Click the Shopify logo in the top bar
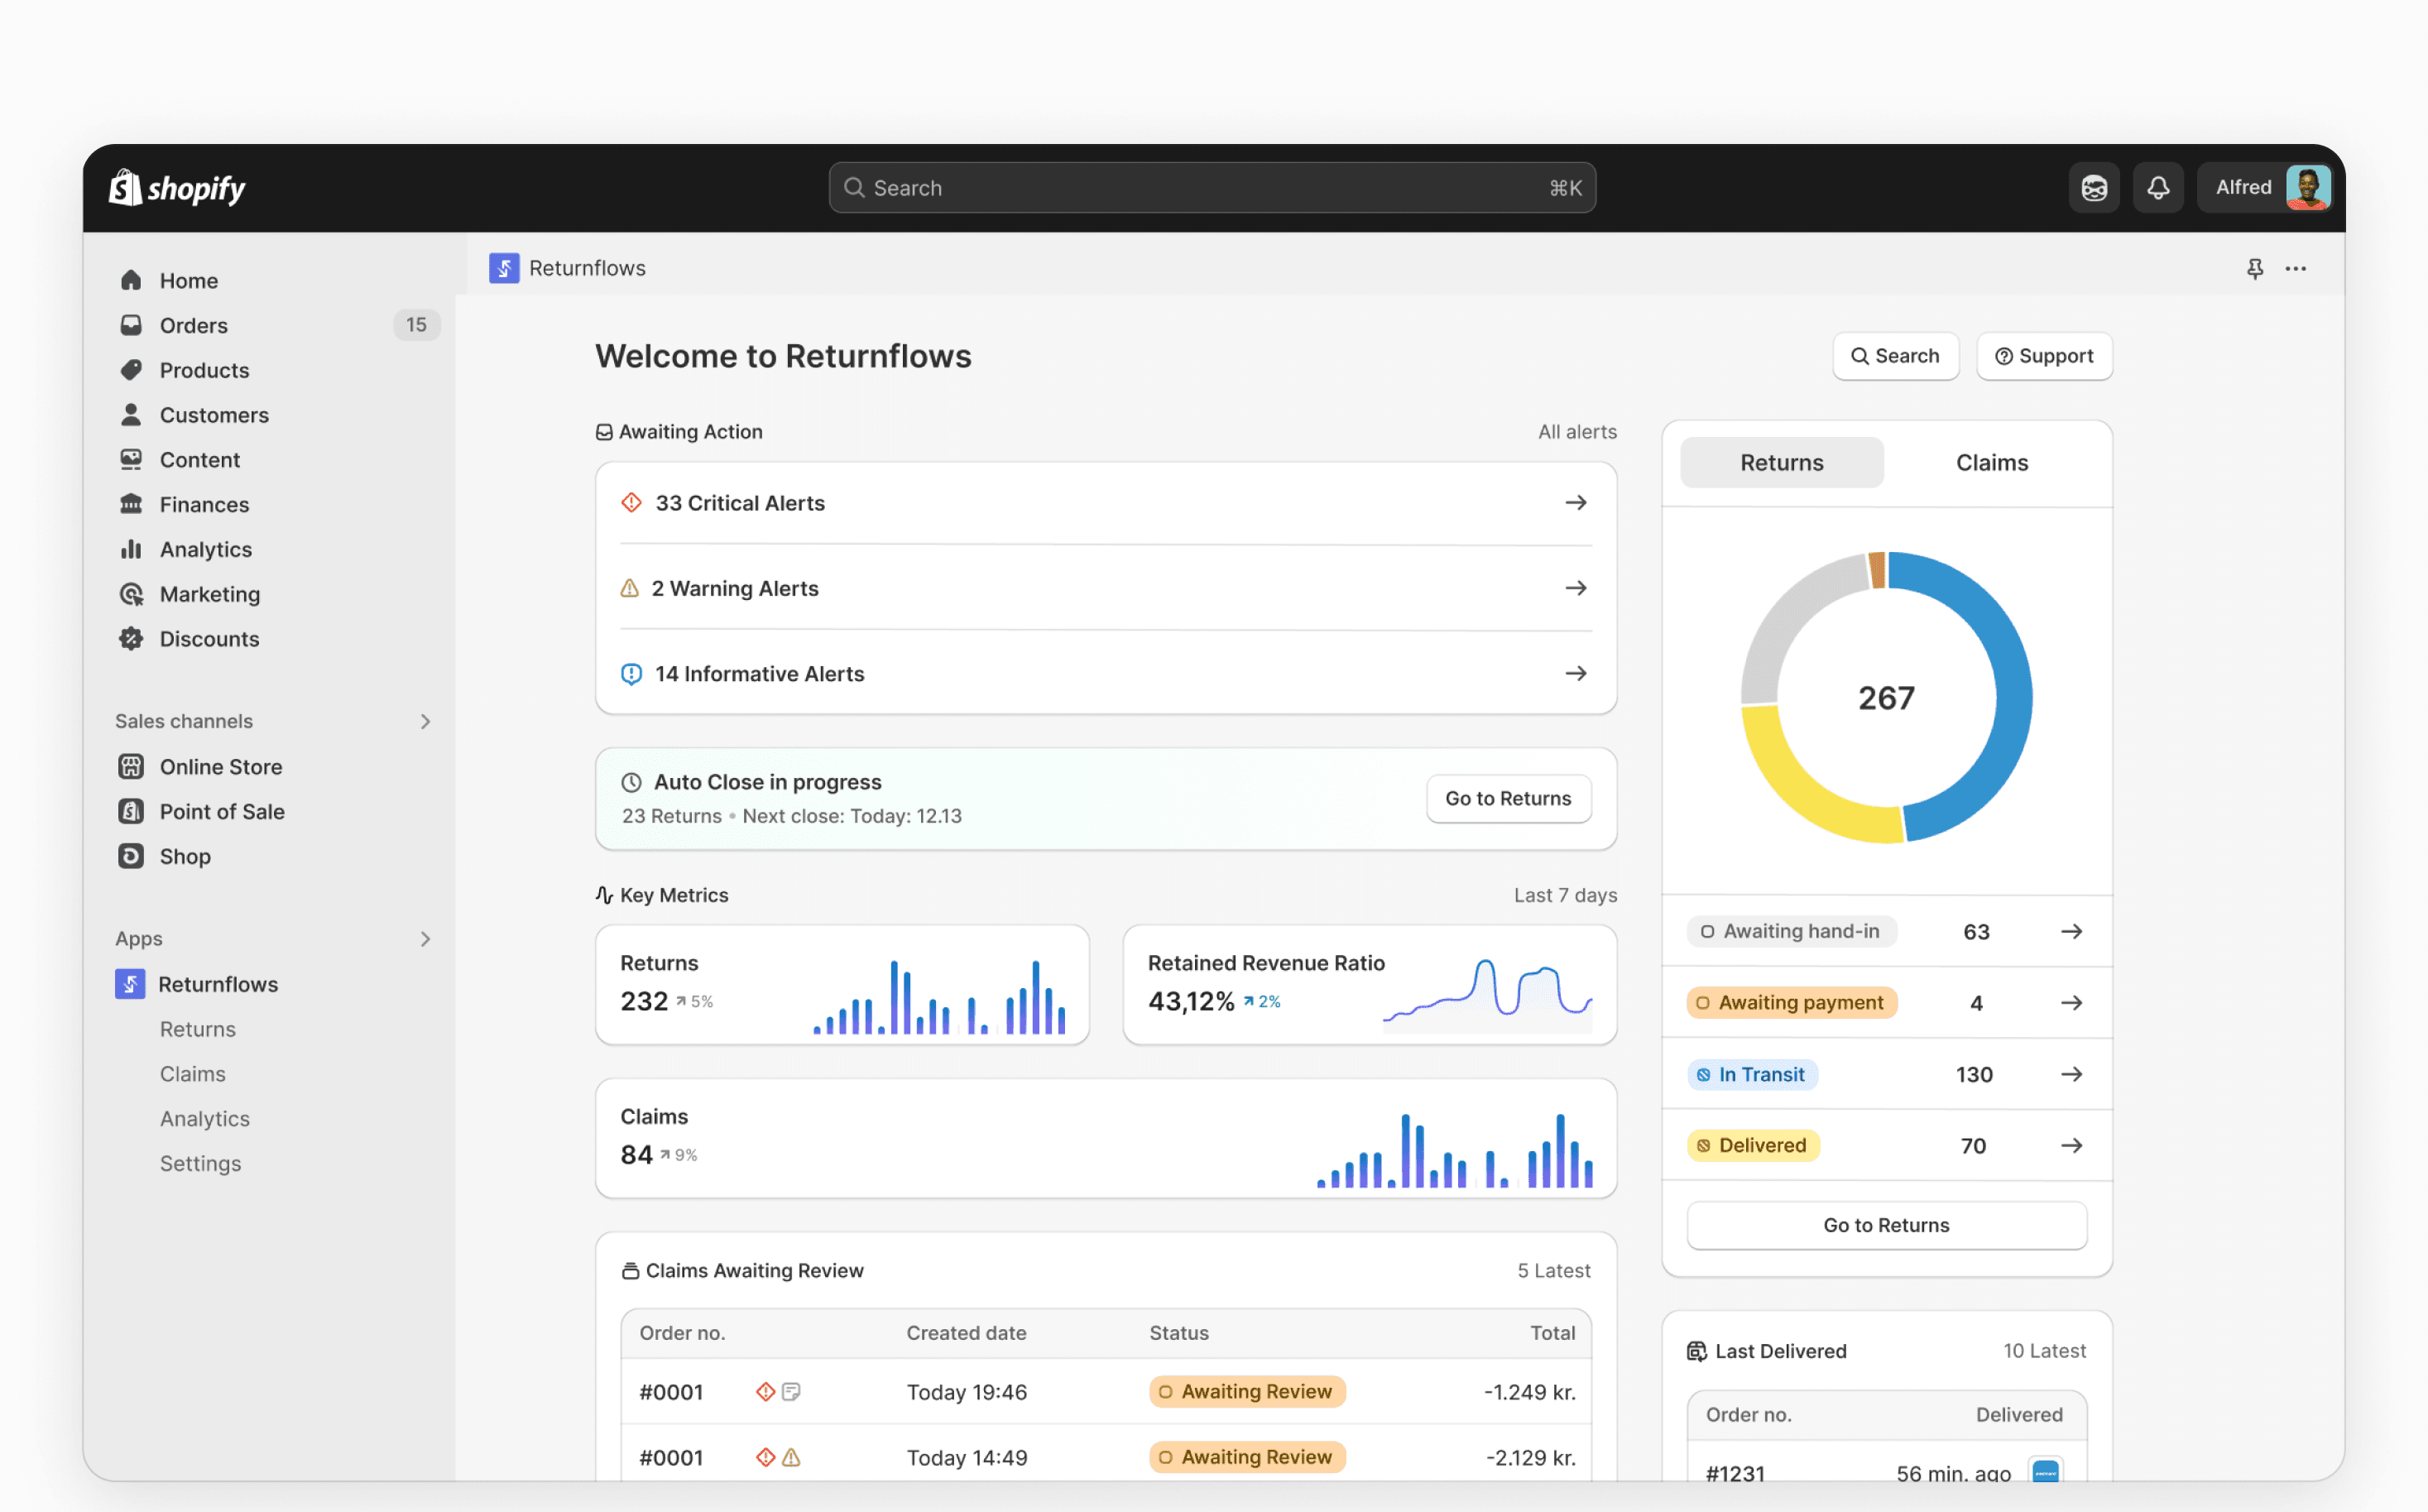Image resolution: width=2428 pixels, height=1512 pixels. pos(177,187)
